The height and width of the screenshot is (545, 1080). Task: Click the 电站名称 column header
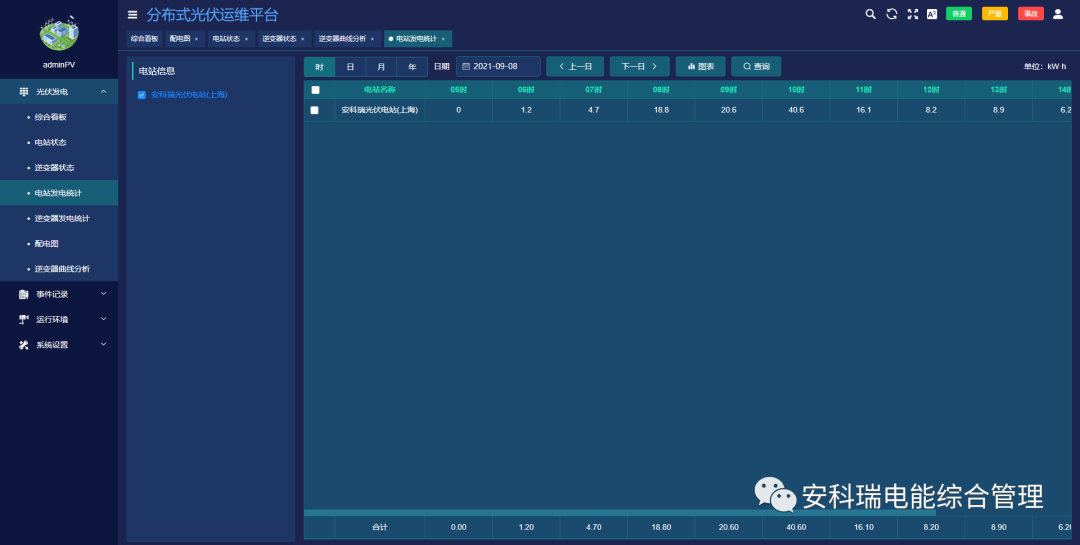point(380,90)
